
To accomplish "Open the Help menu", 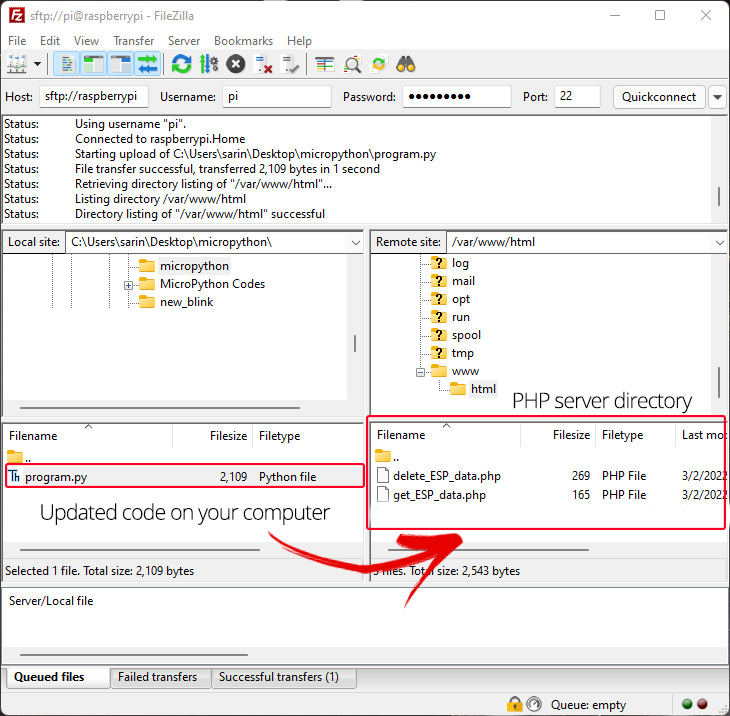I will tap(299, 41).
